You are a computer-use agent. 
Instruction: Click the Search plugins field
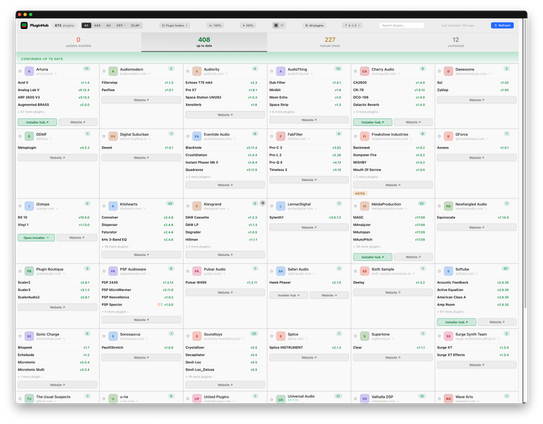pos(401,25)
